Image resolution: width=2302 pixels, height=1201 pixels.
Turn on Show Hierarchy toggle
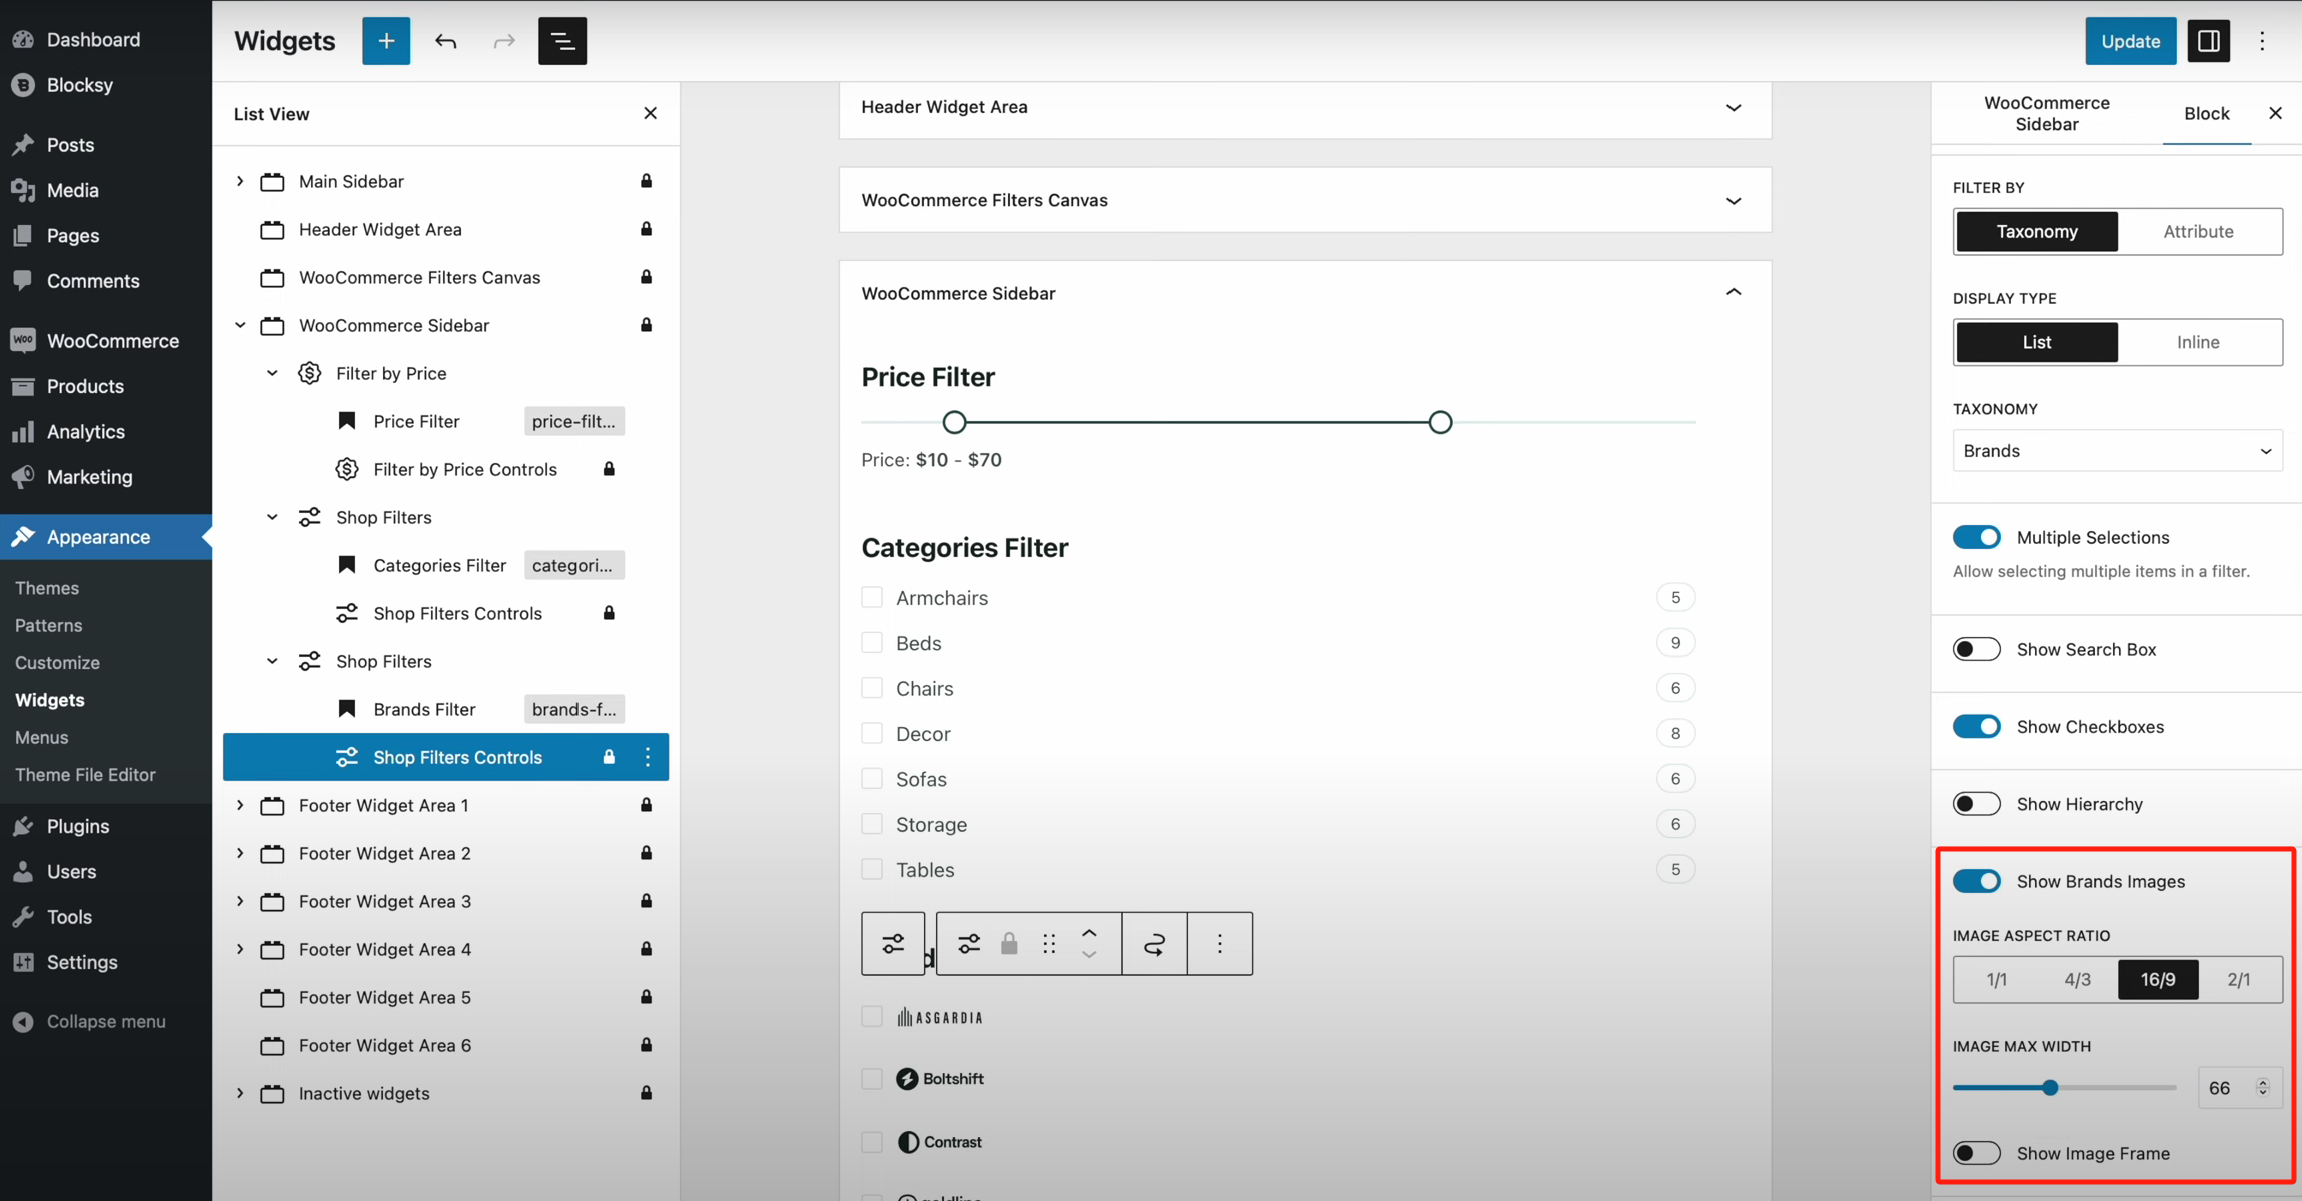coord(1976,804)
